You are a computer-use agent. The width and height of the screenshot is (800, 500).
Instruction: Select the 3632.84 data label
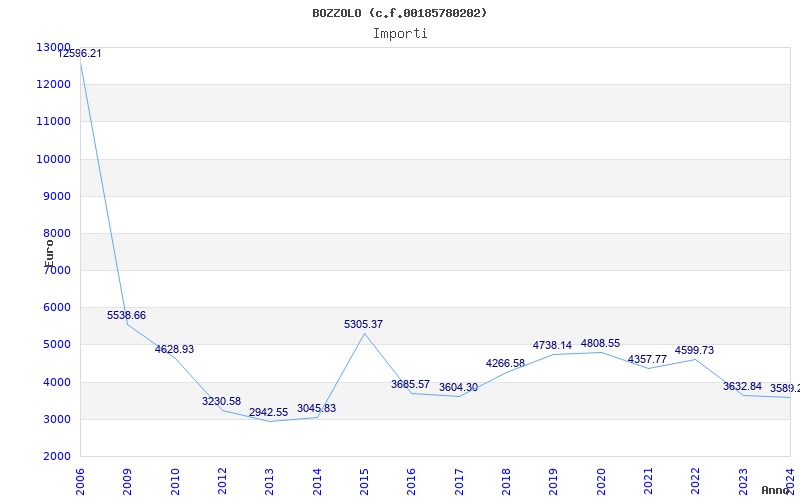[x=742, y=387]
